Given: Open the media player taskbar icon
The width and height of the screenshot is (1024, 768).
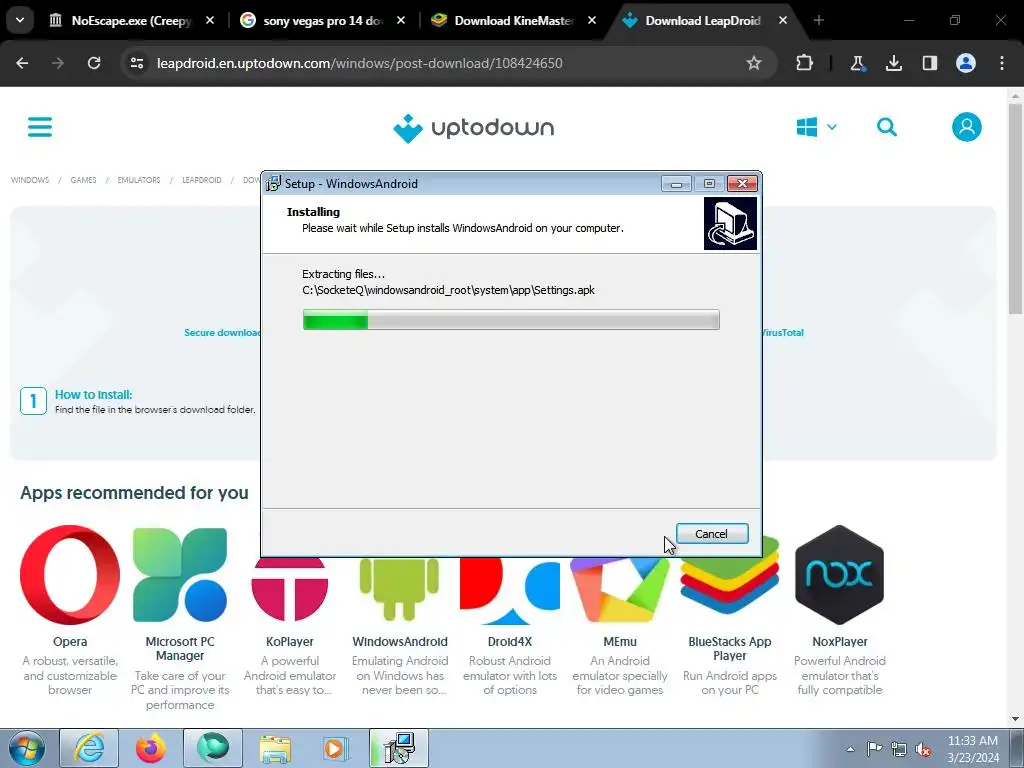Looking at the screenshot, I should [x=336, y=748].
